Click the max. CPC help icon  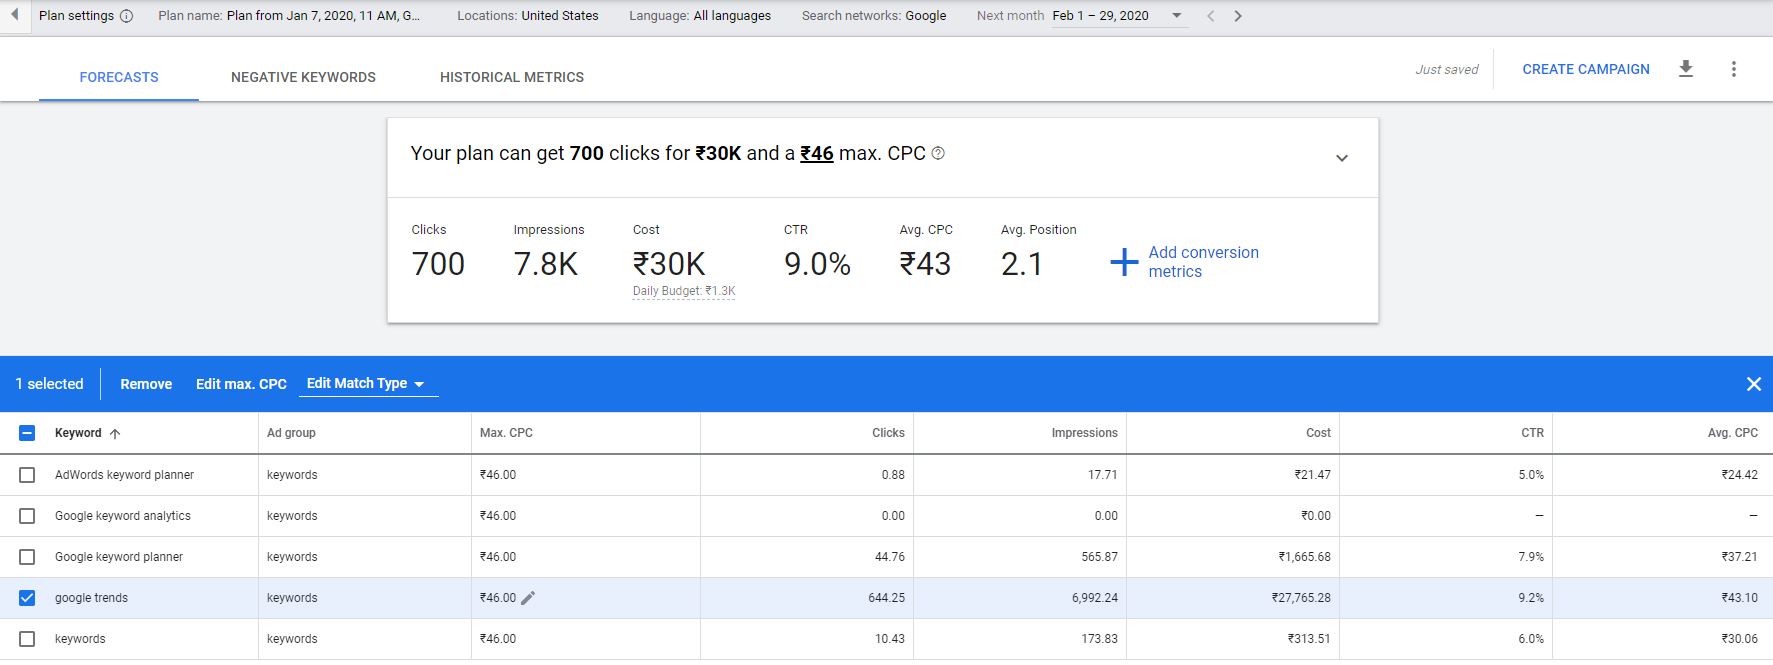[x=938, y=153]
